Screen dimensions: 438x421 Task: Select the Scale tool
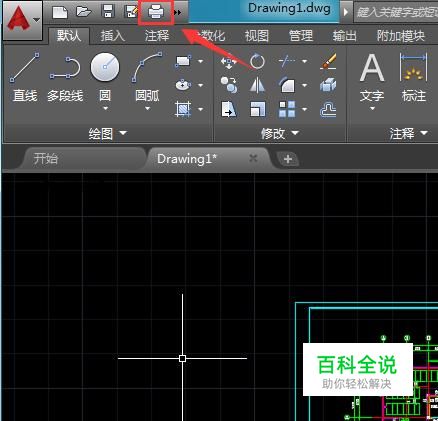(258, 109)
